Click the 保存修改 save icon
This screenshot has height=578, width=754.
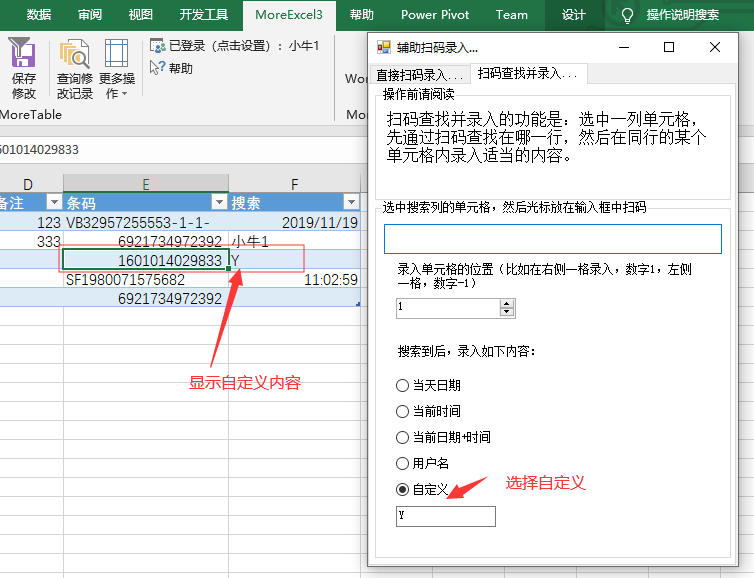22,55
